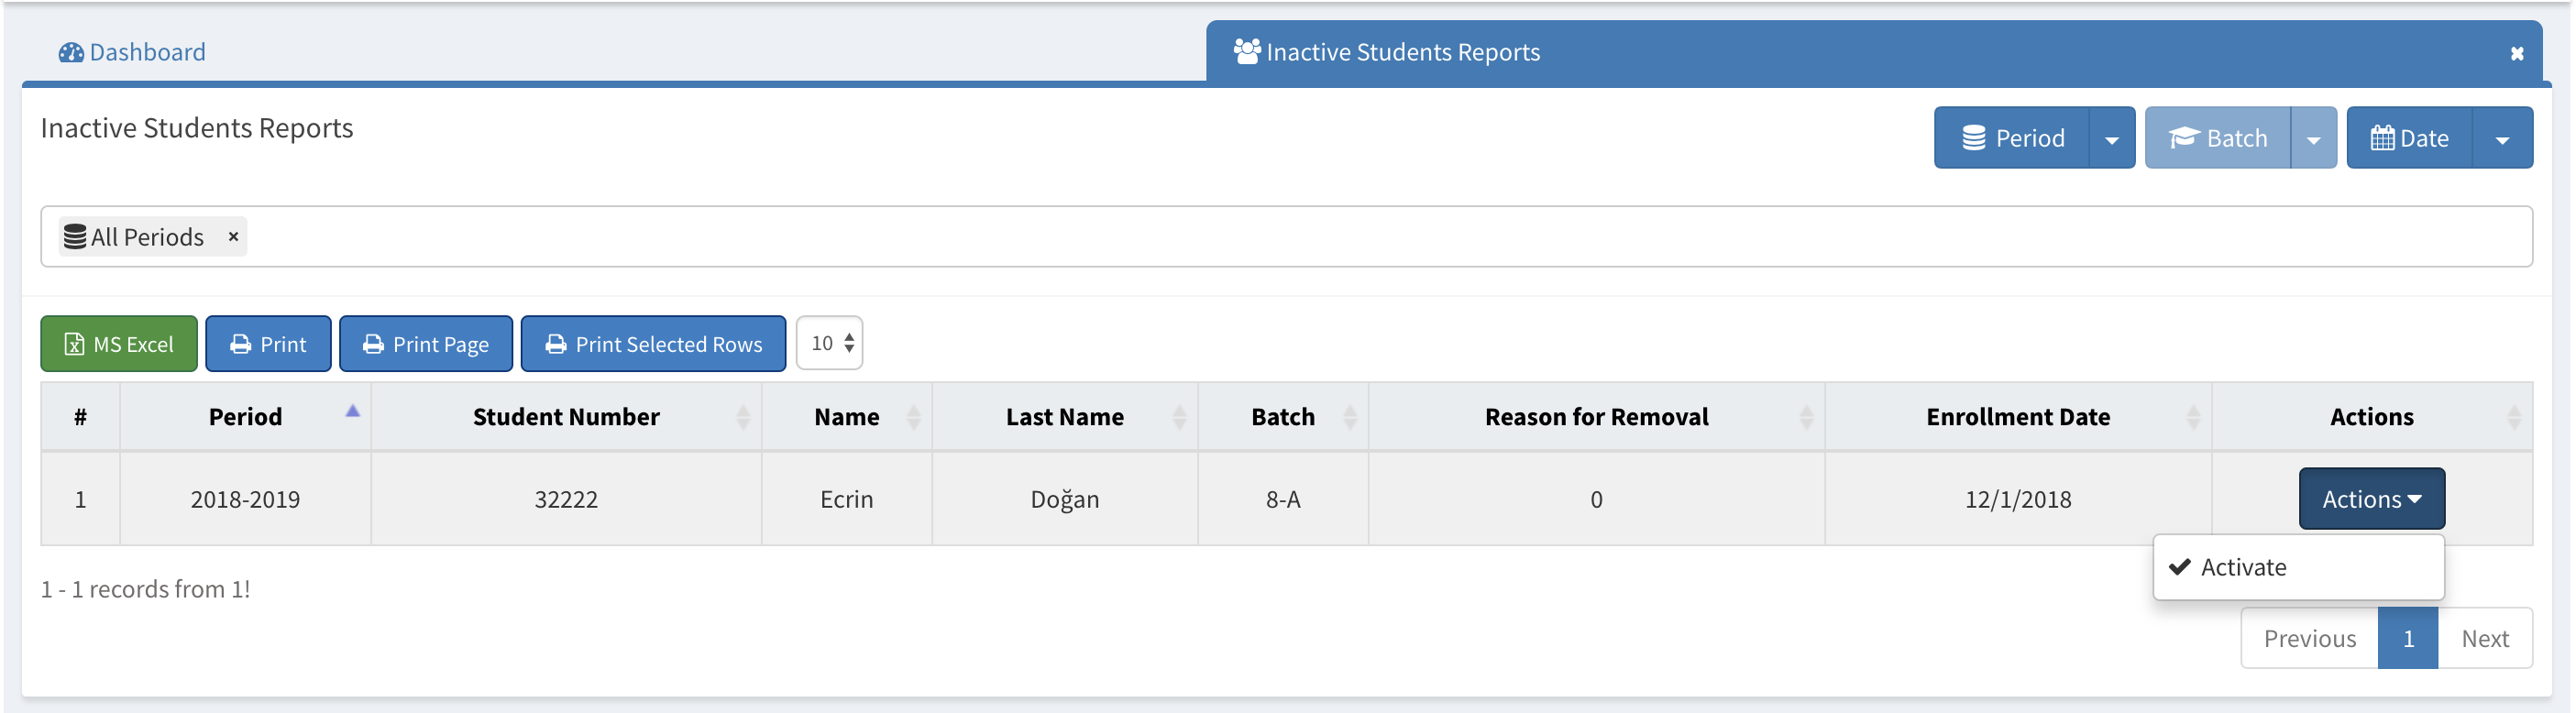
Task: Click the Date calendar icon
Action: pyautogui.click(x=2382, y=138)
